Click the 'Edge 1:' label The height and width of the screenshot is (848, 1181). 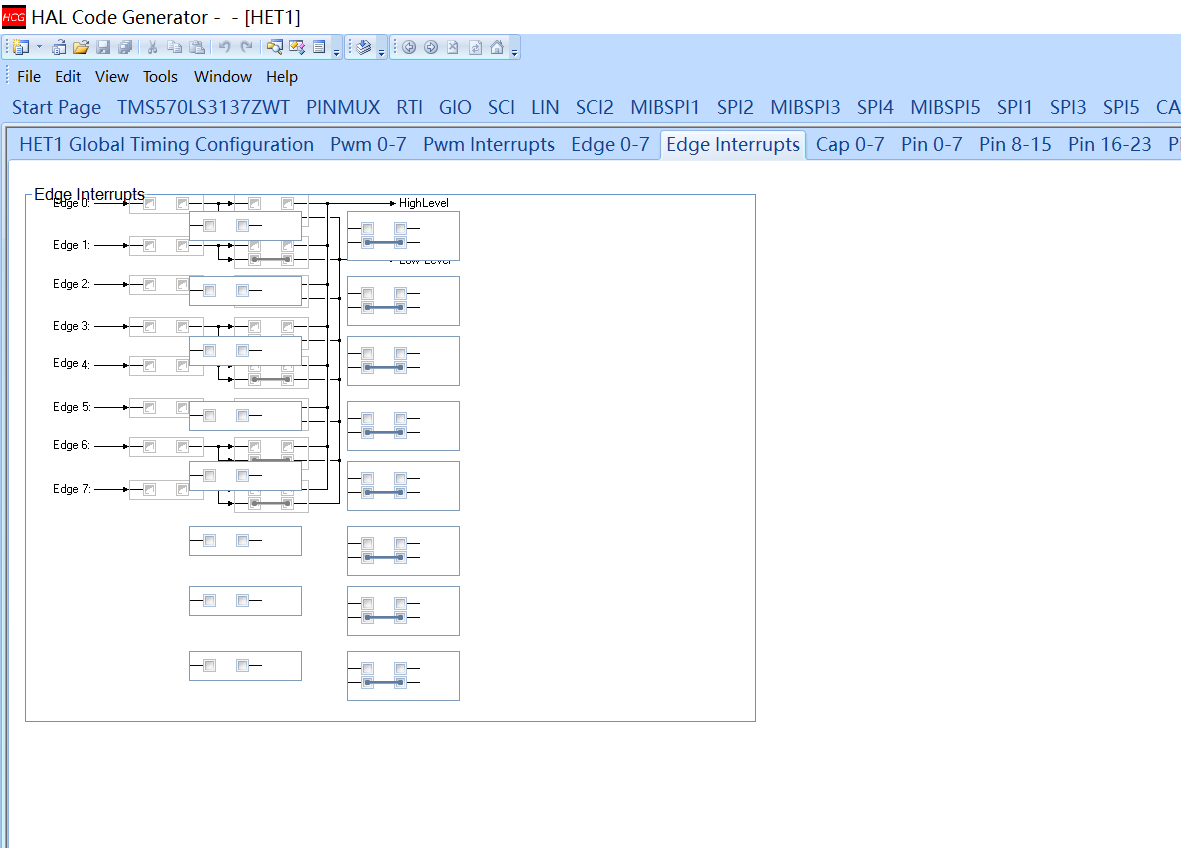[x=72, y=246]
